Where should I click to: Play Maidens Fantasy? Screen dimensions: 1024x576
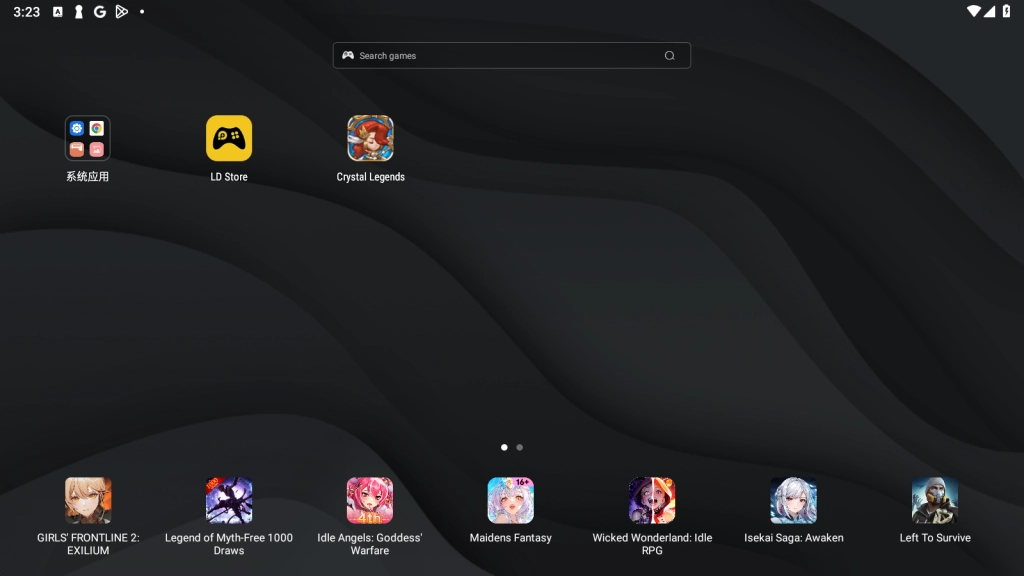(510, 500)
